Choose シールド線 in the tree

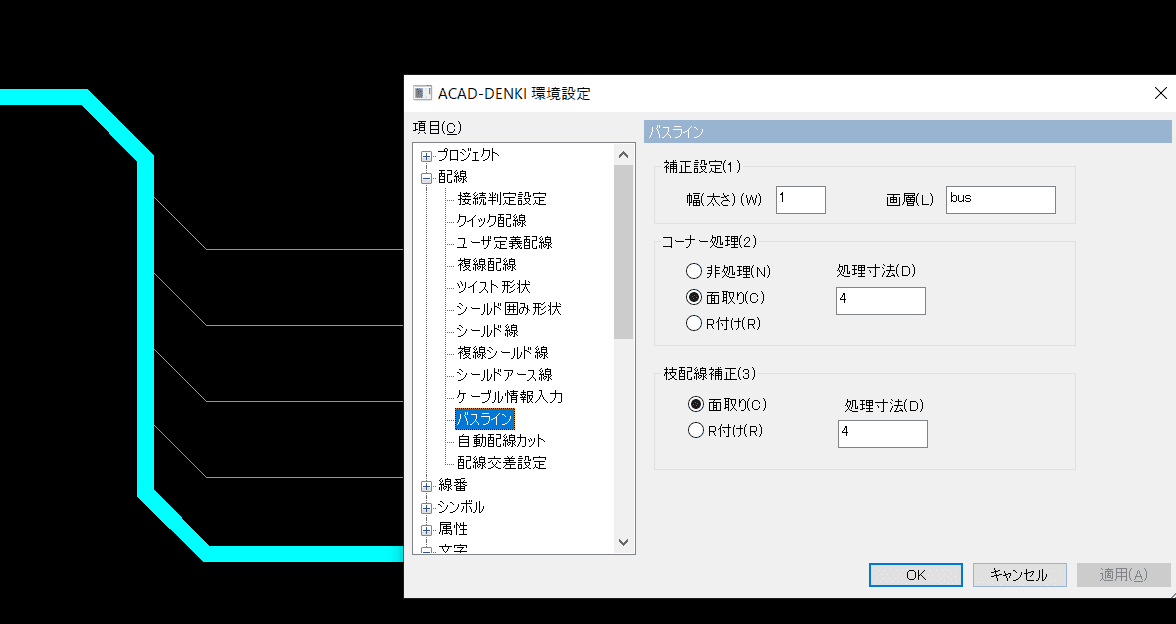point(488,330)
